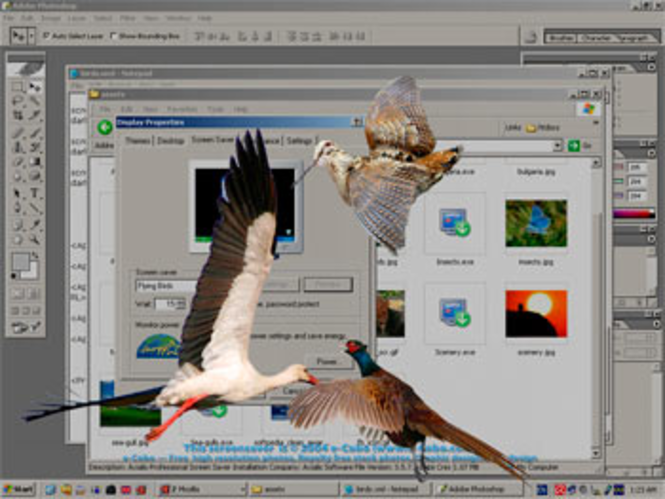The height and width of the screenshot is (499, 665).
Task: Select the Zoom tool
Action: tap(35, 240)
